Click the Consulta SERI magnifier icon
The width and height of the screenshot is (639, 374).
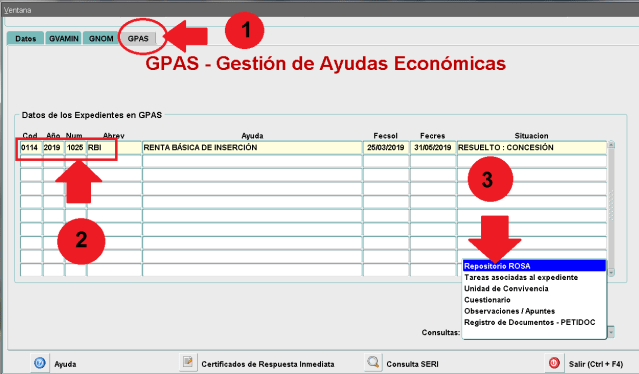(373, 362)
